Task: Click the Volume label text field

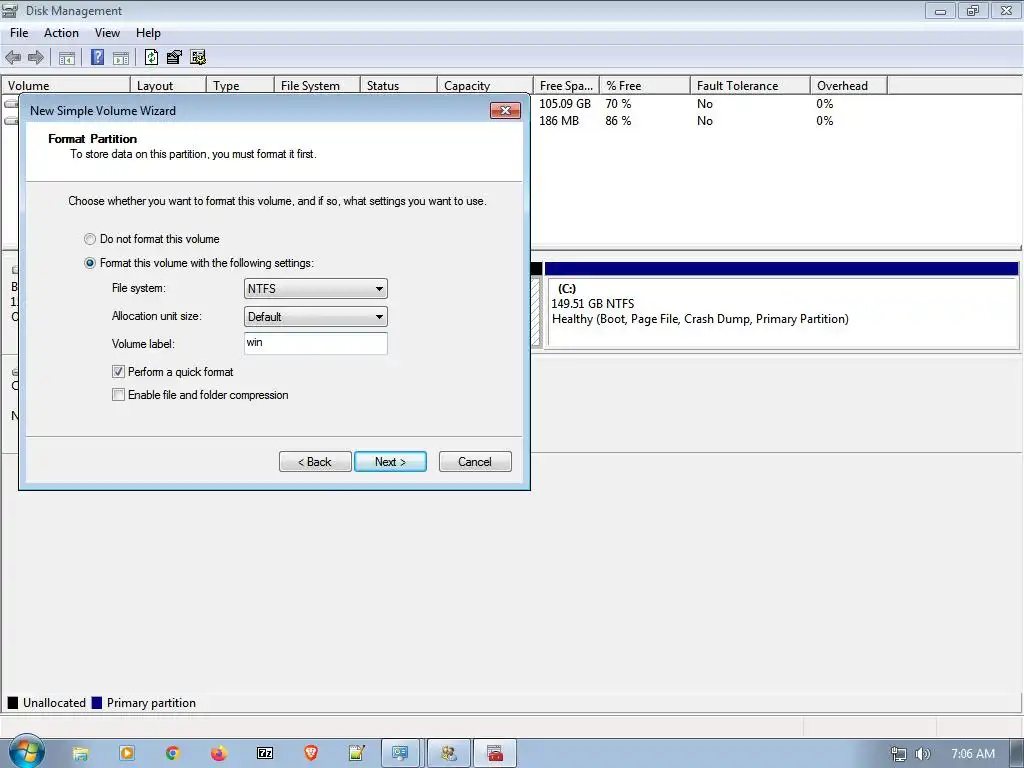Action: tap(315, 344)
